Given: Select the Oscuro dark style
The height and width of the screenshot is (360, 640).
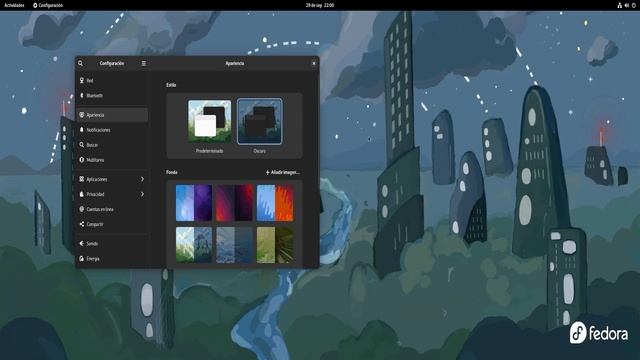Looking at the screenshot, I should tap(260, 121).
